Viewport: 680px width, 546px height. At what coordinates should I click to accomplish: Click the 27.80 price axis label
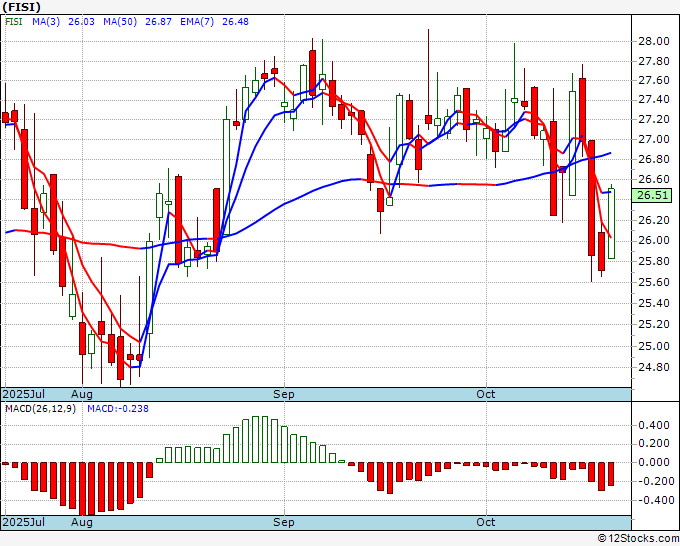pos(654,62)
